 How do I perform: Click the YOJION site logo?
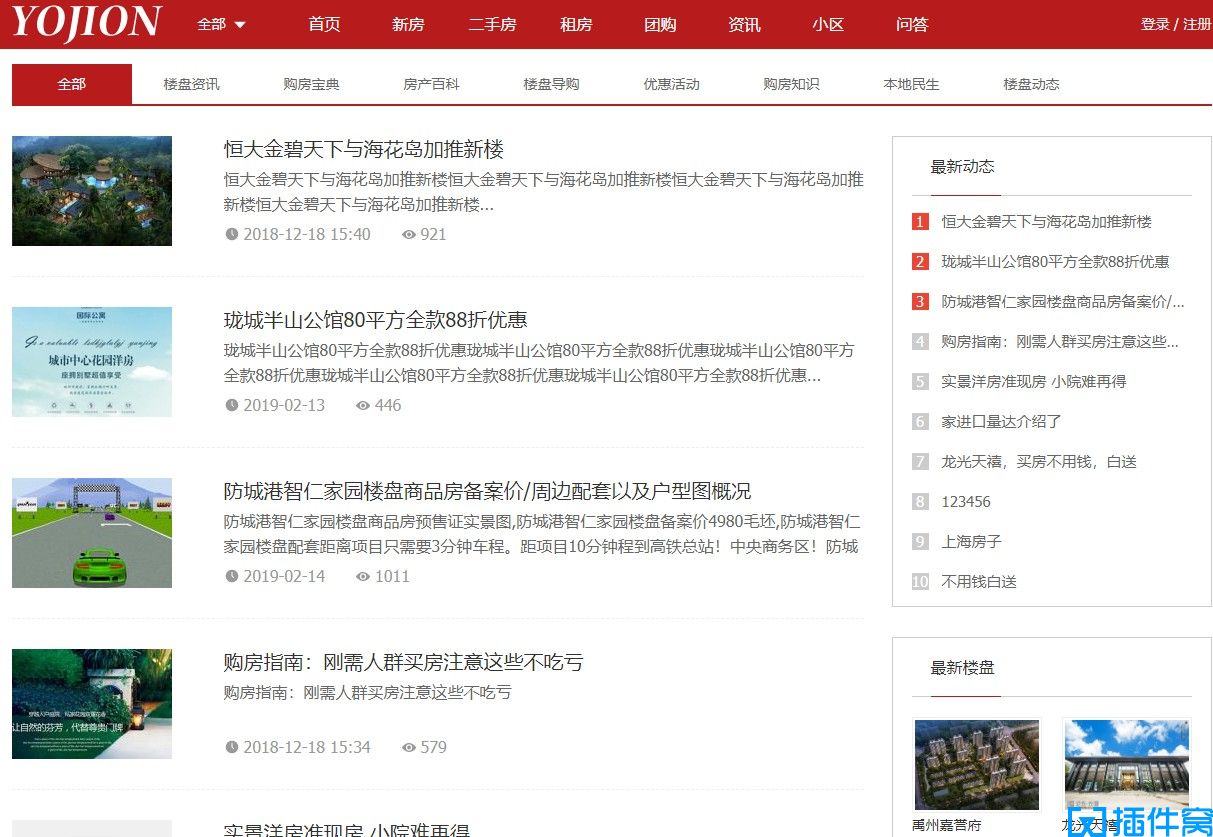[x=86, y=22]
